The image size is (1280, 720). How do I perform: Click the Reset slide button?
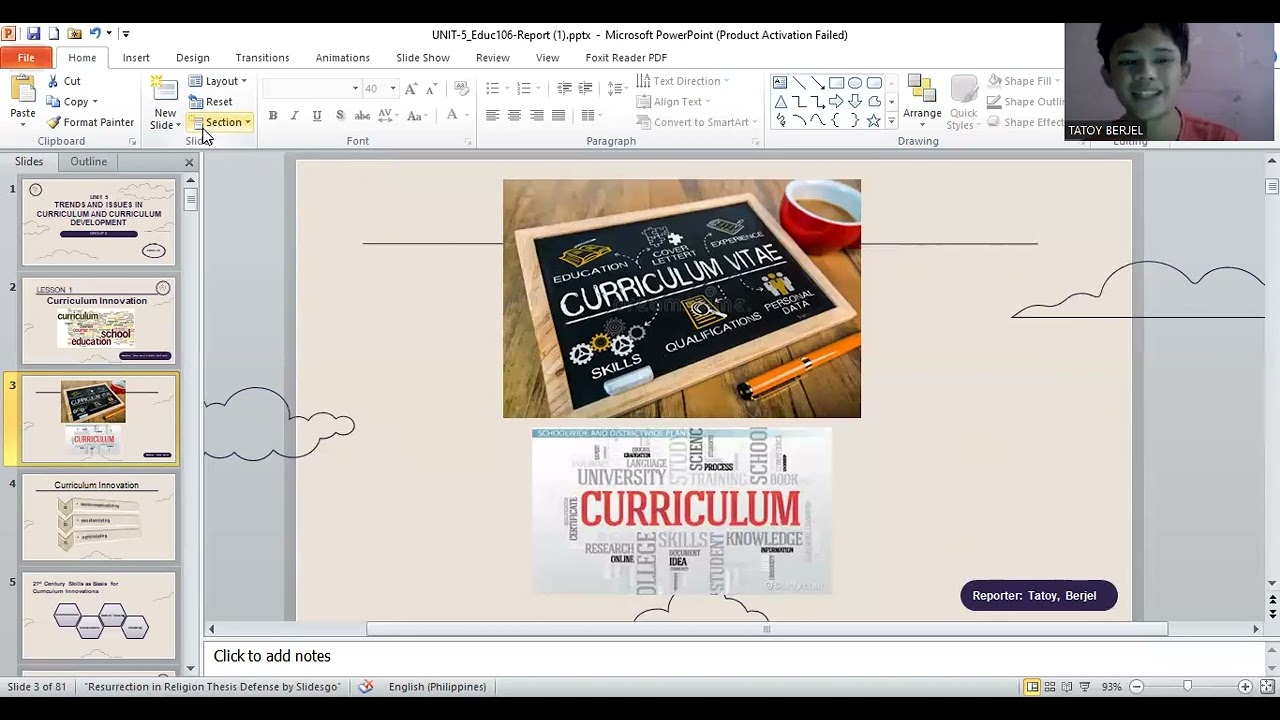point(211,102)
